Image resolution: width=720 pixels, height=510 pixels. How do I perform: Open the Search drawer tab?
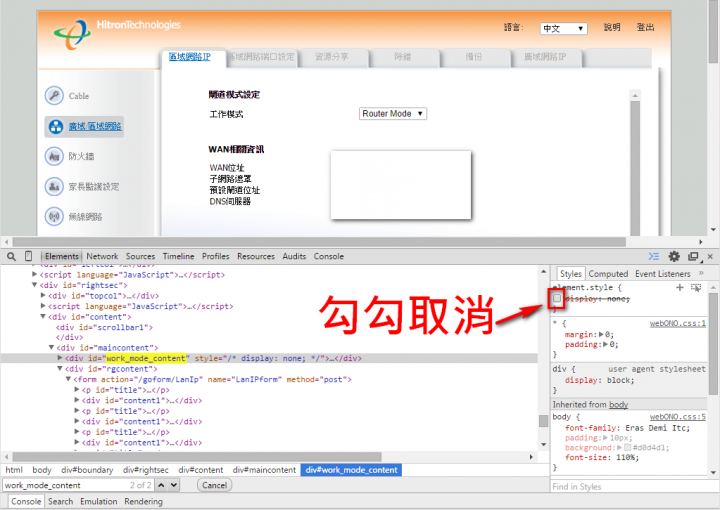[x=60, y=501]
